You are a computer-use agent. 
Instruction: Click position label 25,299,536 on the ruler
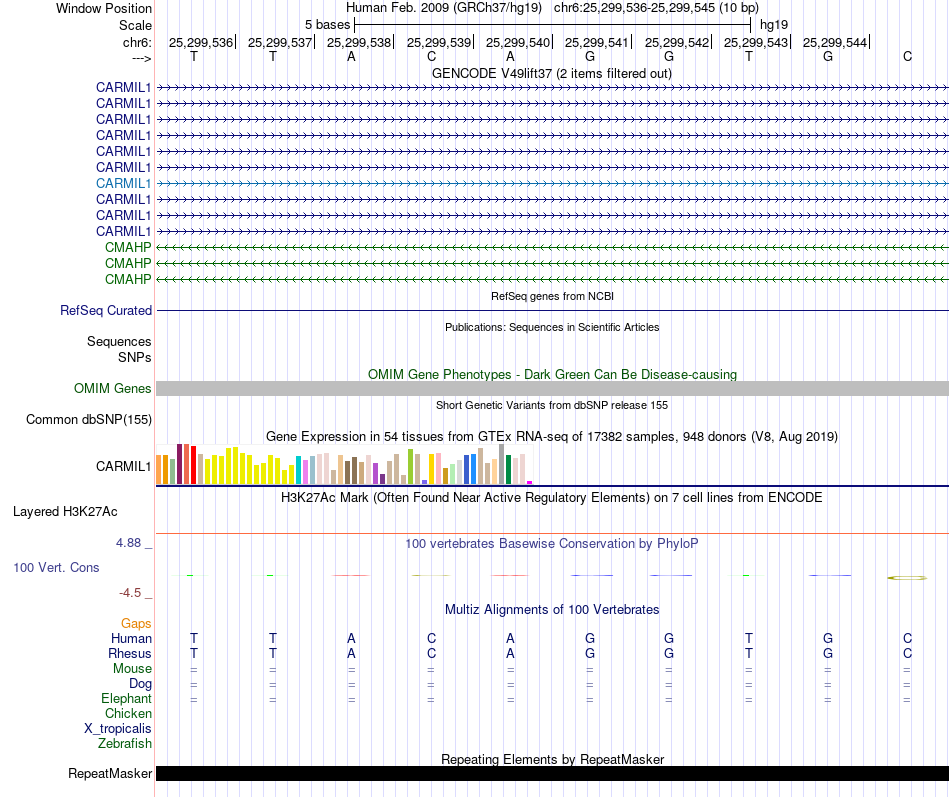(201, 42)
